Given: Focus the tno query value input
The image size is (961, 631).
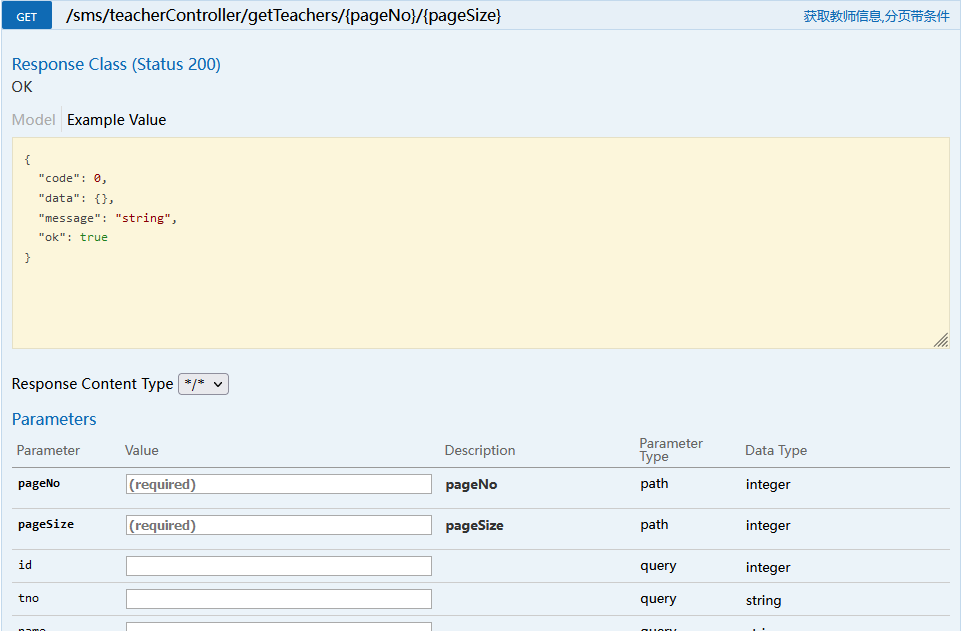Looking at the screenshot, I should tap(279, 599).
